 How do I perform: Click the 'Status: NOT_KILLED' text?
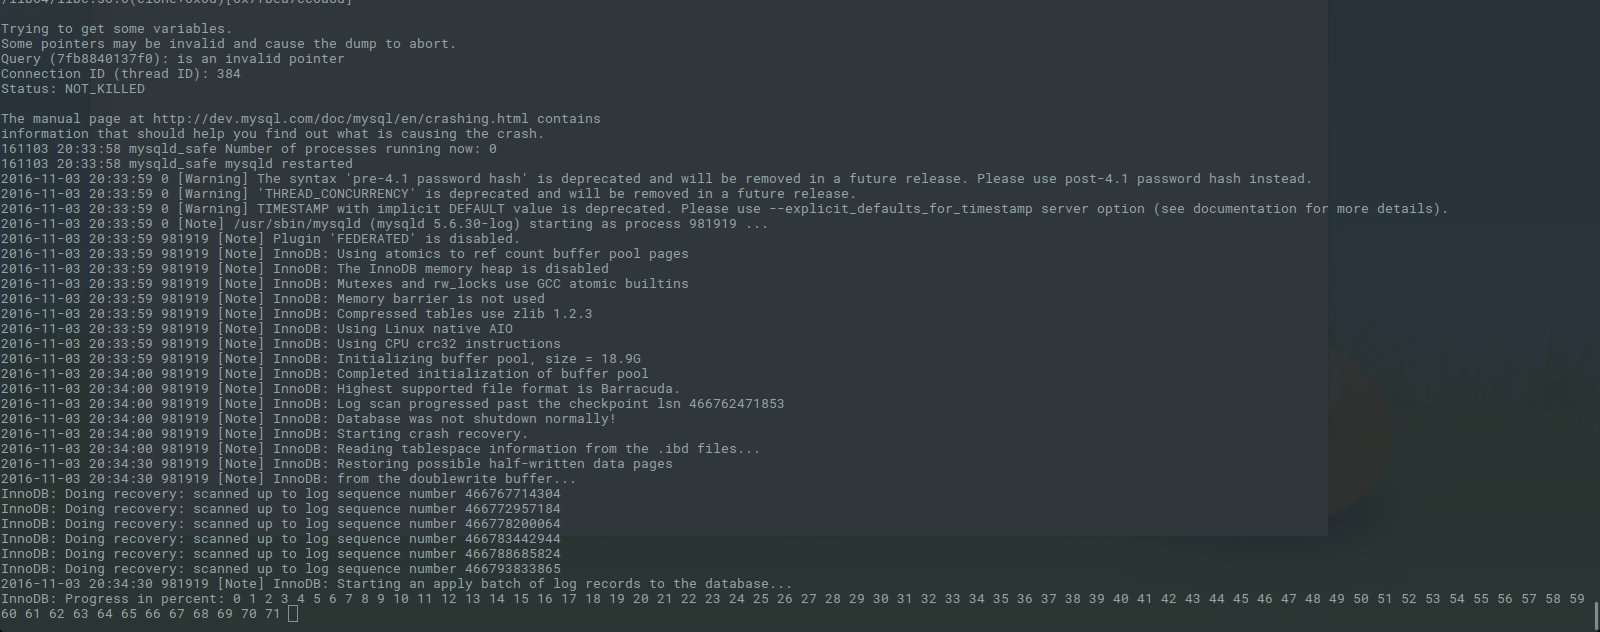[73, 89]
